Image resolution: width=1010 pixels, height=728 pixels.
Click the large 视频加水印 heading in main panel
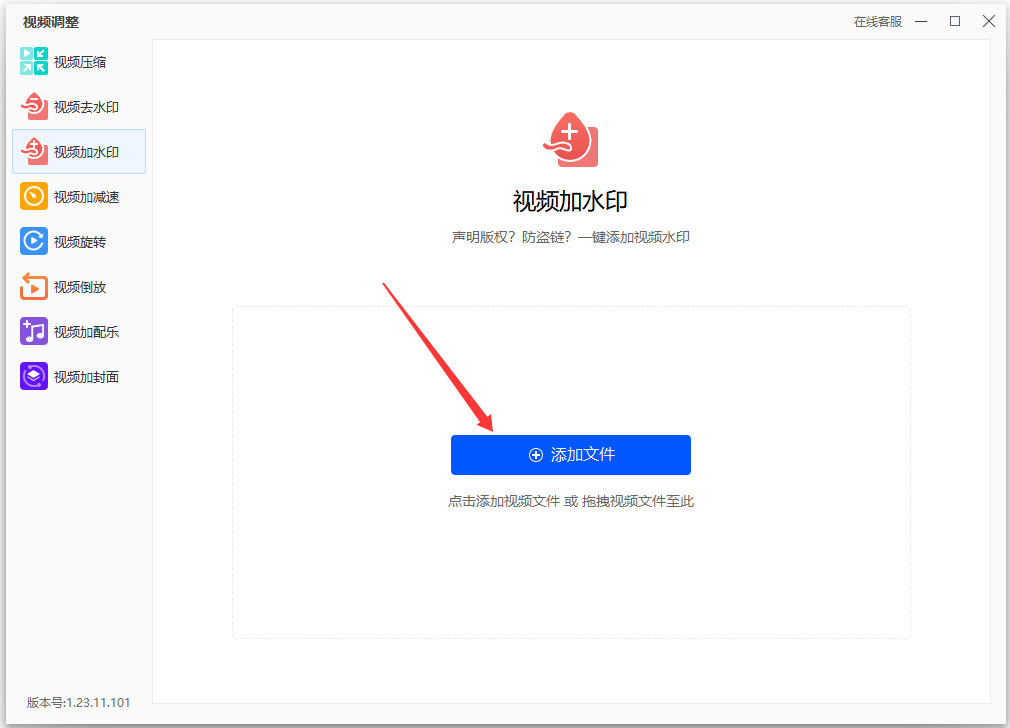[x=570, y=202]
